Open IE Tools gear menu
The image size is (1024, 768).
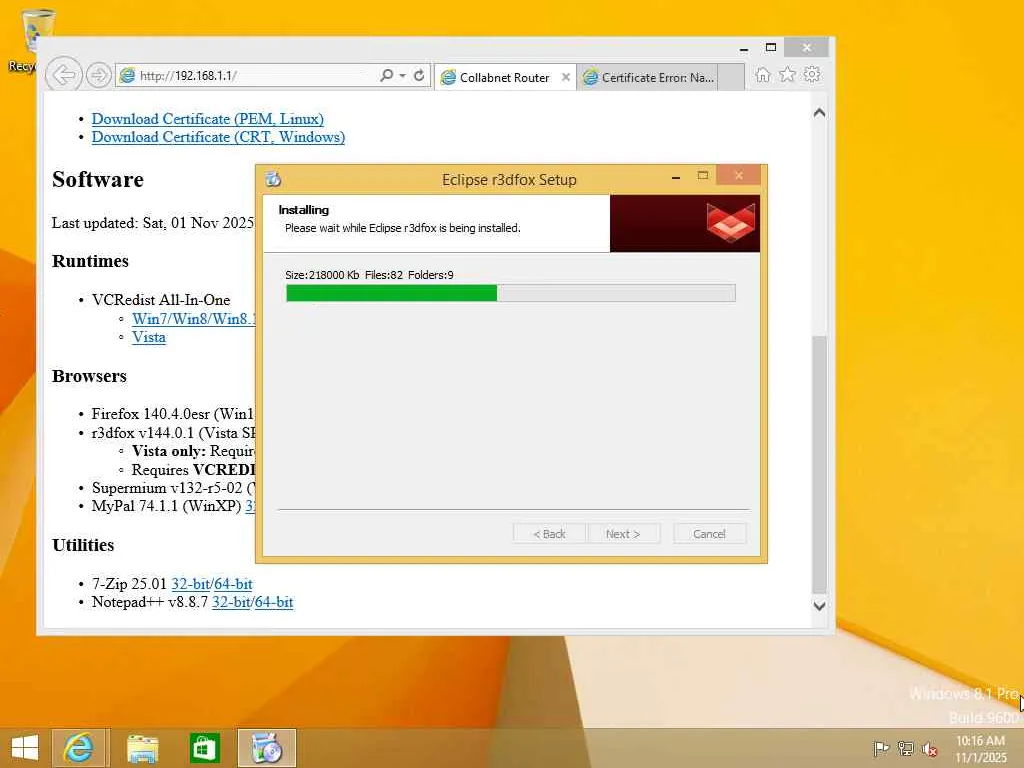click(x=812, y=74)
